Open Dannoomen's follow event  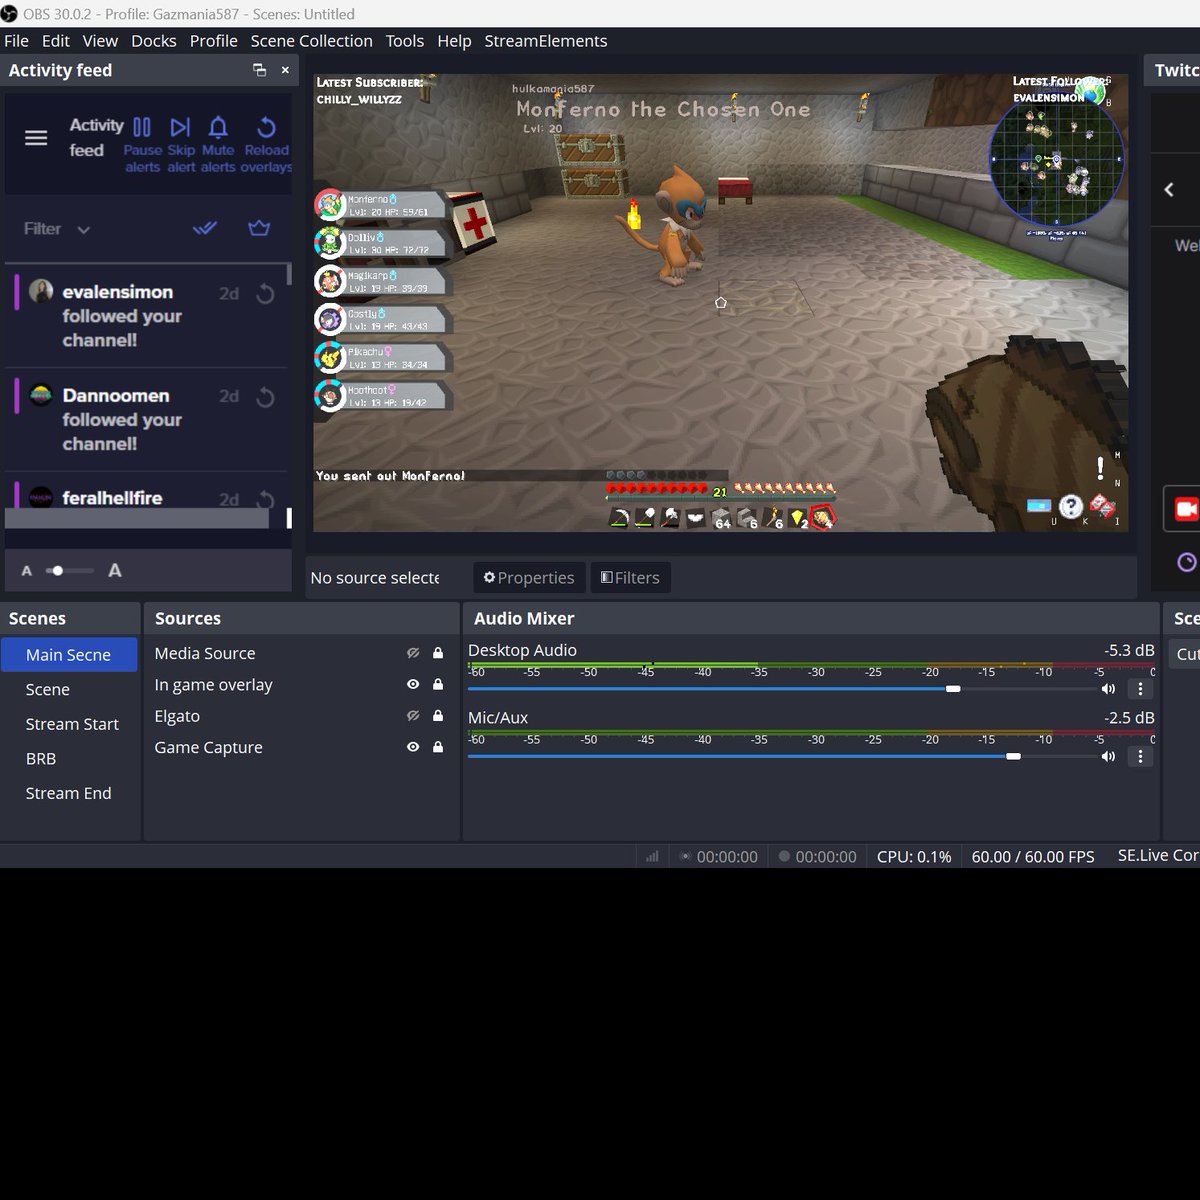[145, 420]
